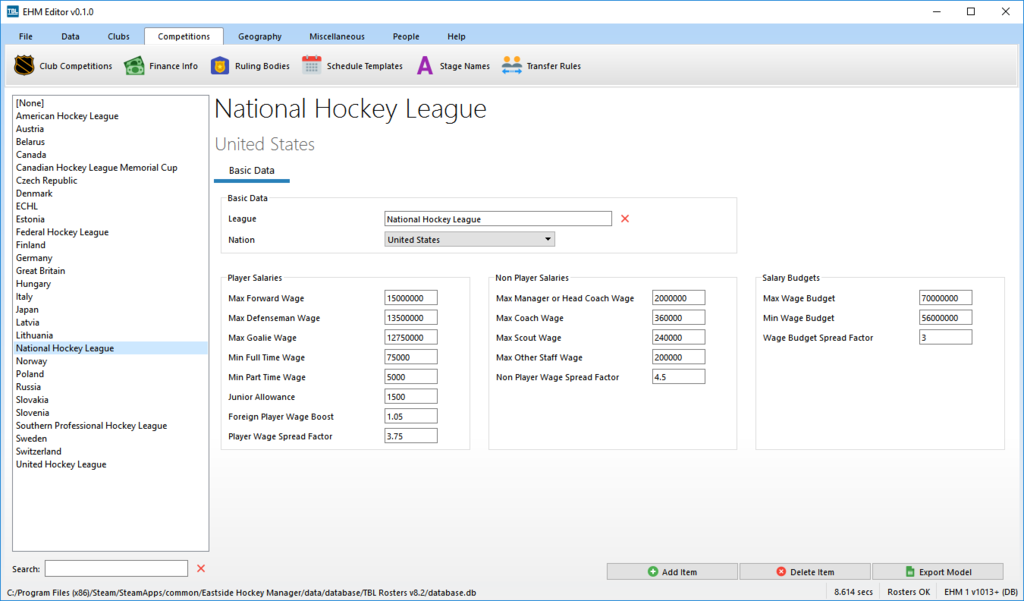Screen dimensions: 1024x601
Task: Select Southern Professional Hockey League
Action: (x=110, y=425)
